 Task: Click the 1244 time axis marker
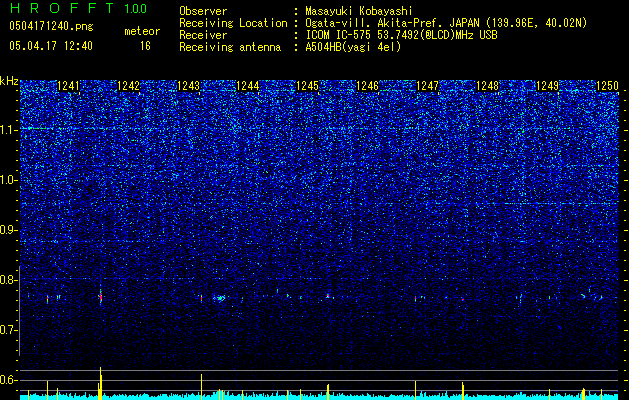click(x=248, y=86)
